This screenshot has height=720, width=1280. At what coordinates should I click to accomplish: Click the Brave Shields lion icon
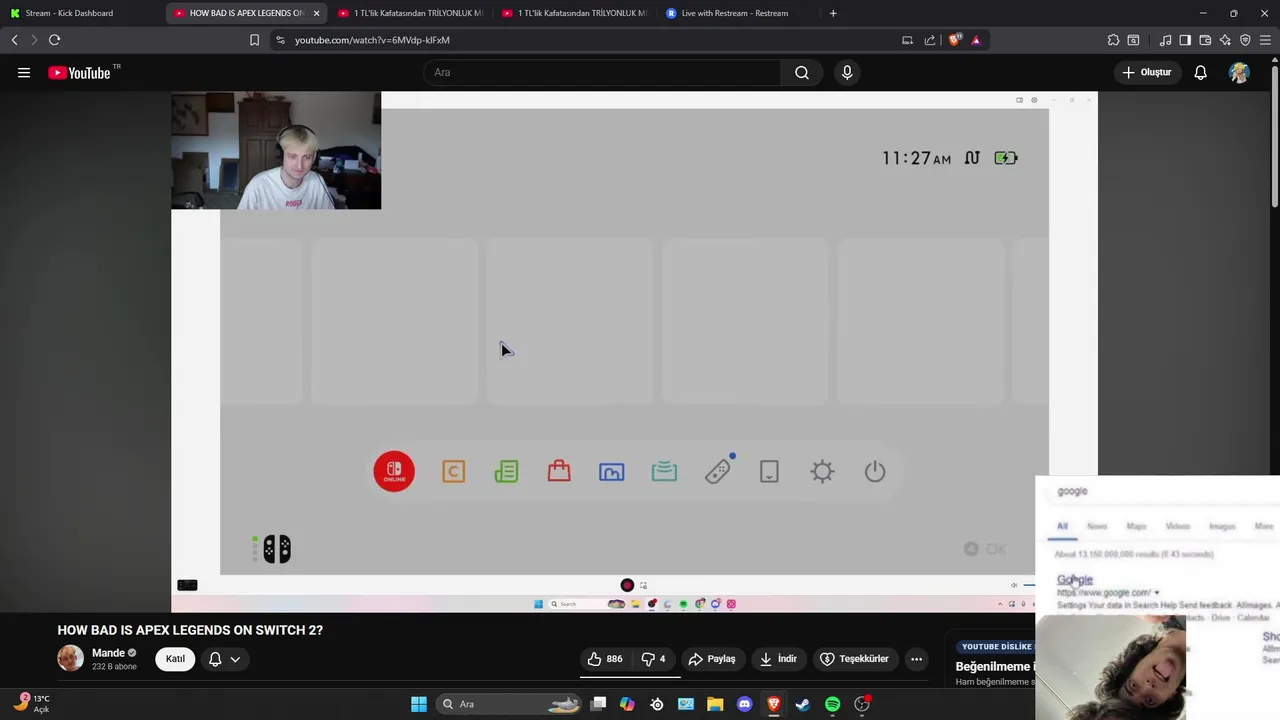click(955, 40)
